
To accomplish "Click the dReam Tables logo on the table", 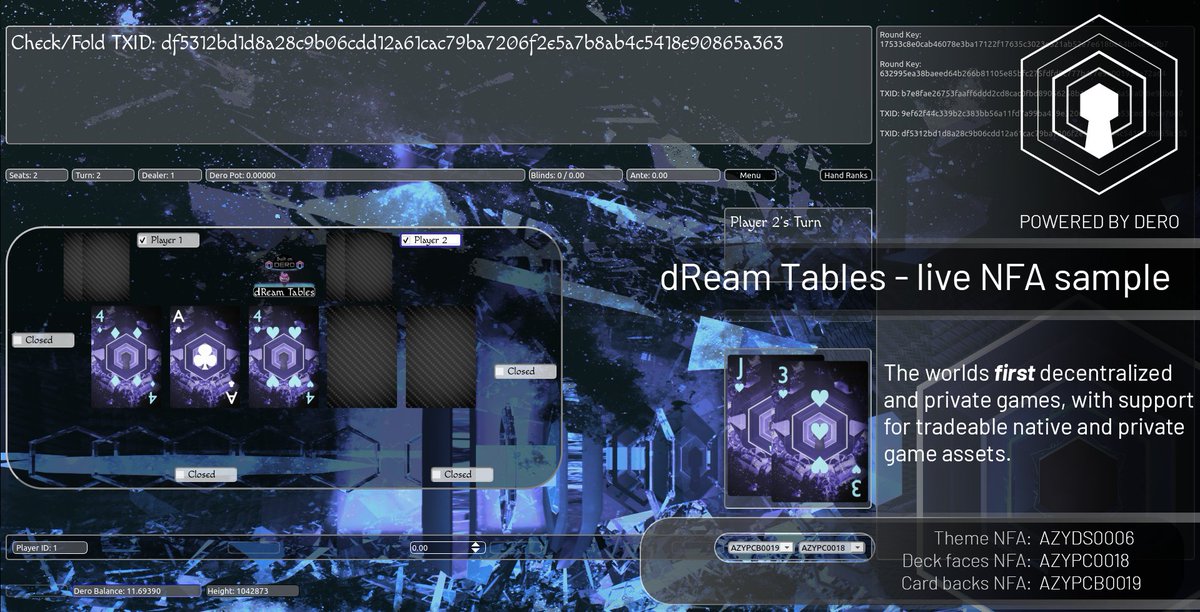I will point(284,278).
